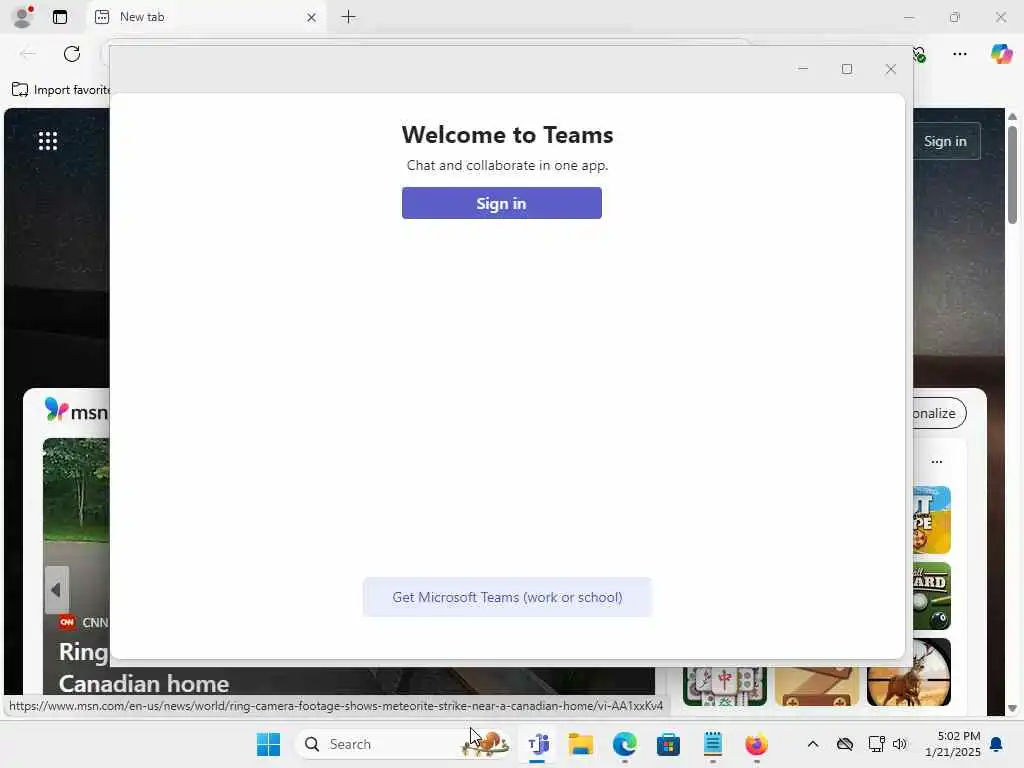1024x768 pixels.
Task: Maximize the Teams welcome window
Action: (x=847, y=69)
